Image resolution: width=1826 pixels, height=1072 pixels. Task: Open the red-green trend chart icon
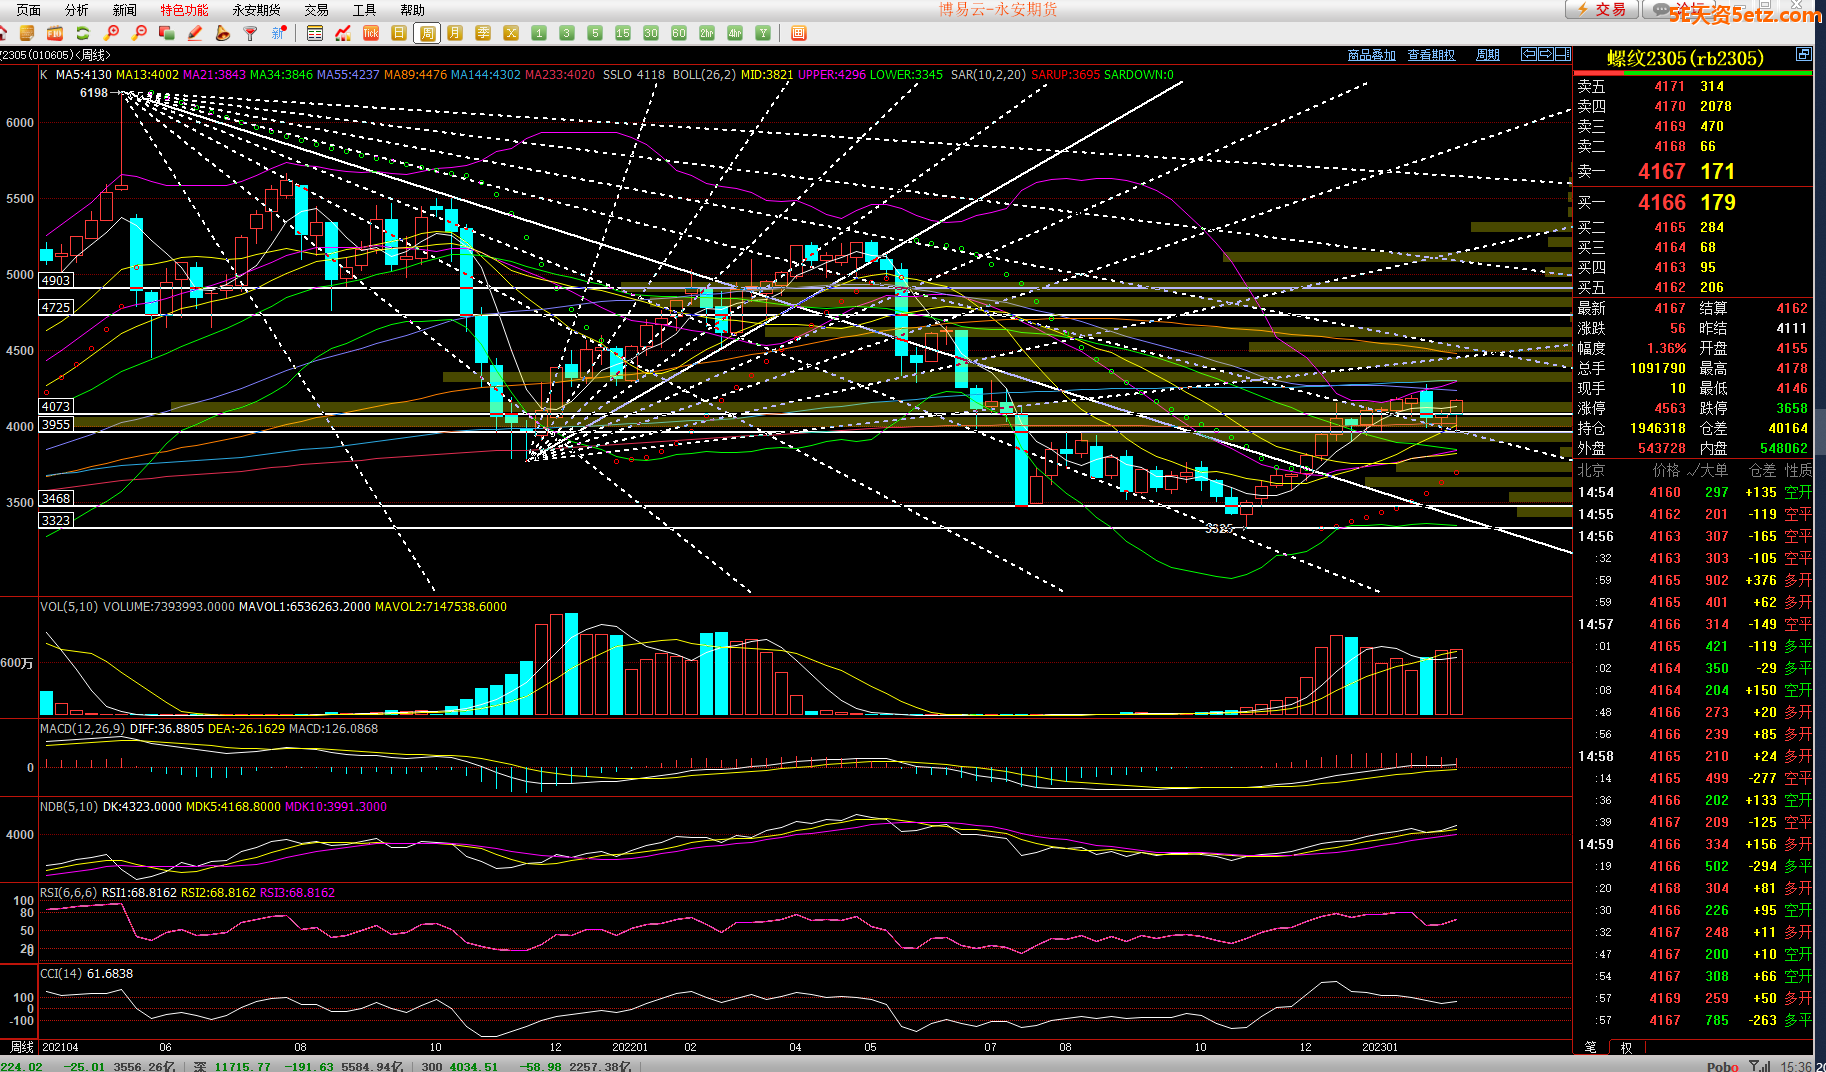(343, 33)
